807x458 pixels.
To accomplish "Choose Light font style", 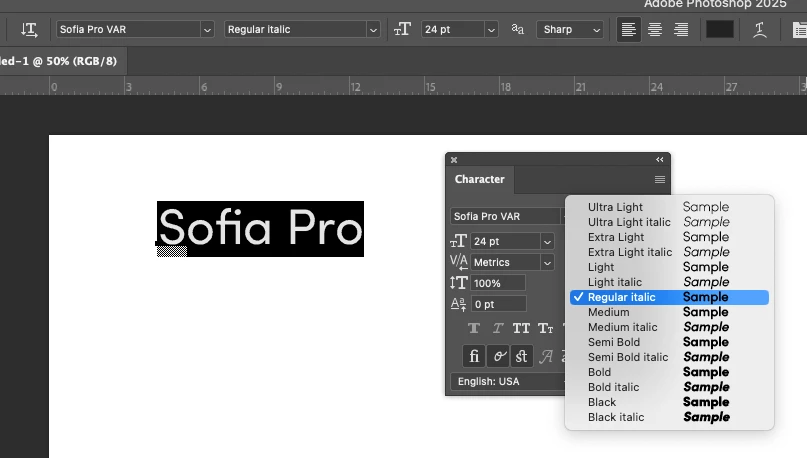I will [x=669, y=267].
